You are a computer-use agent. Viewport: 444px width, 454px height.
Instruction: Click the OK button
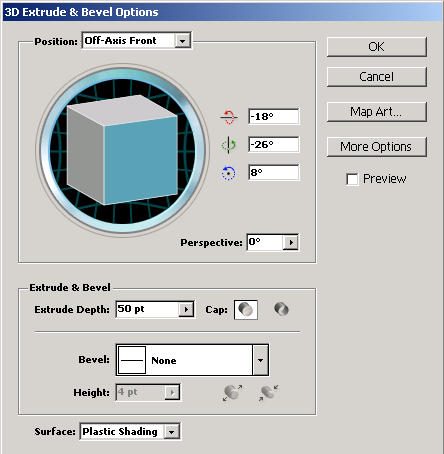(377, 47)
